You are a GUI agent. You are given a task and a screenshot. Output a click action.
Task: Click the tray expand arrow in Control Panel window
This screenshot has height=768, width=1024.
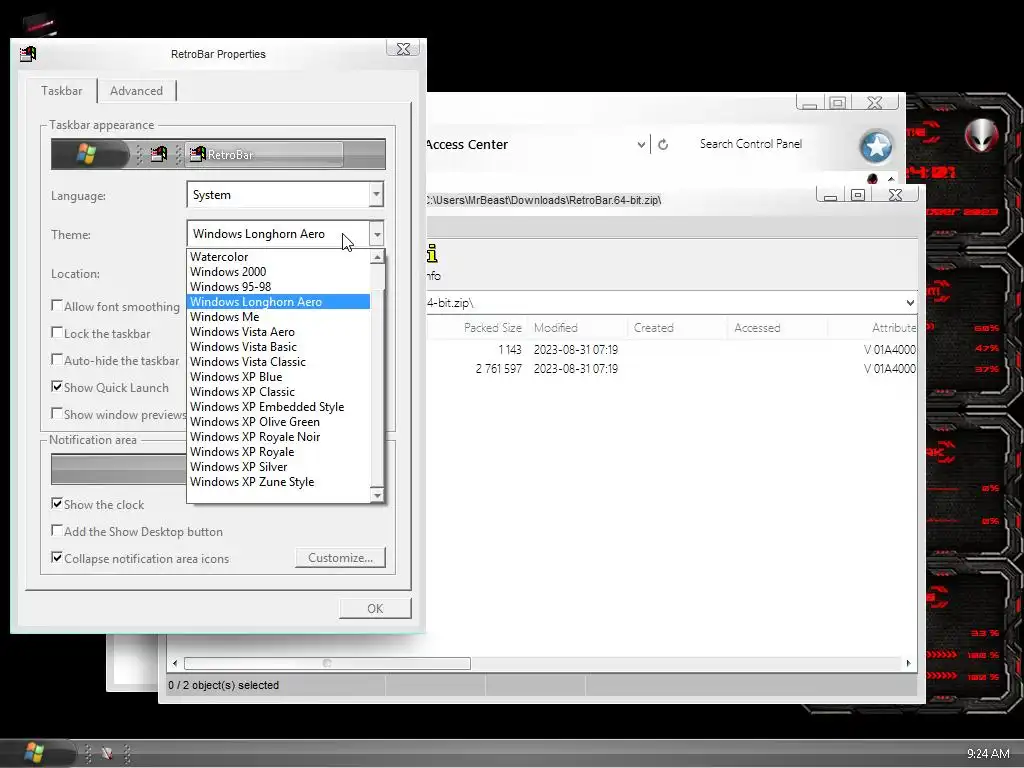coord(891,178)
